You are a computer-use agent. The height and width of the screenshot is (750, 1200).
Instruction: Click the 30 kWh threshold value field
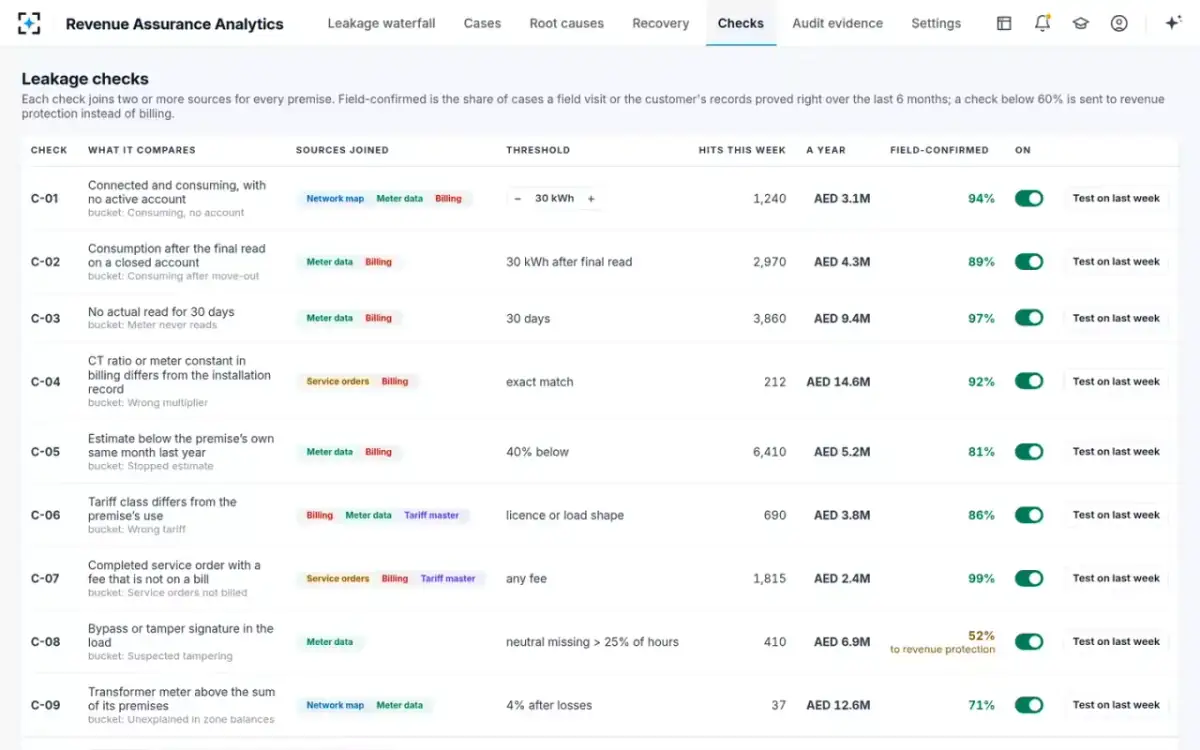(554, 199)
